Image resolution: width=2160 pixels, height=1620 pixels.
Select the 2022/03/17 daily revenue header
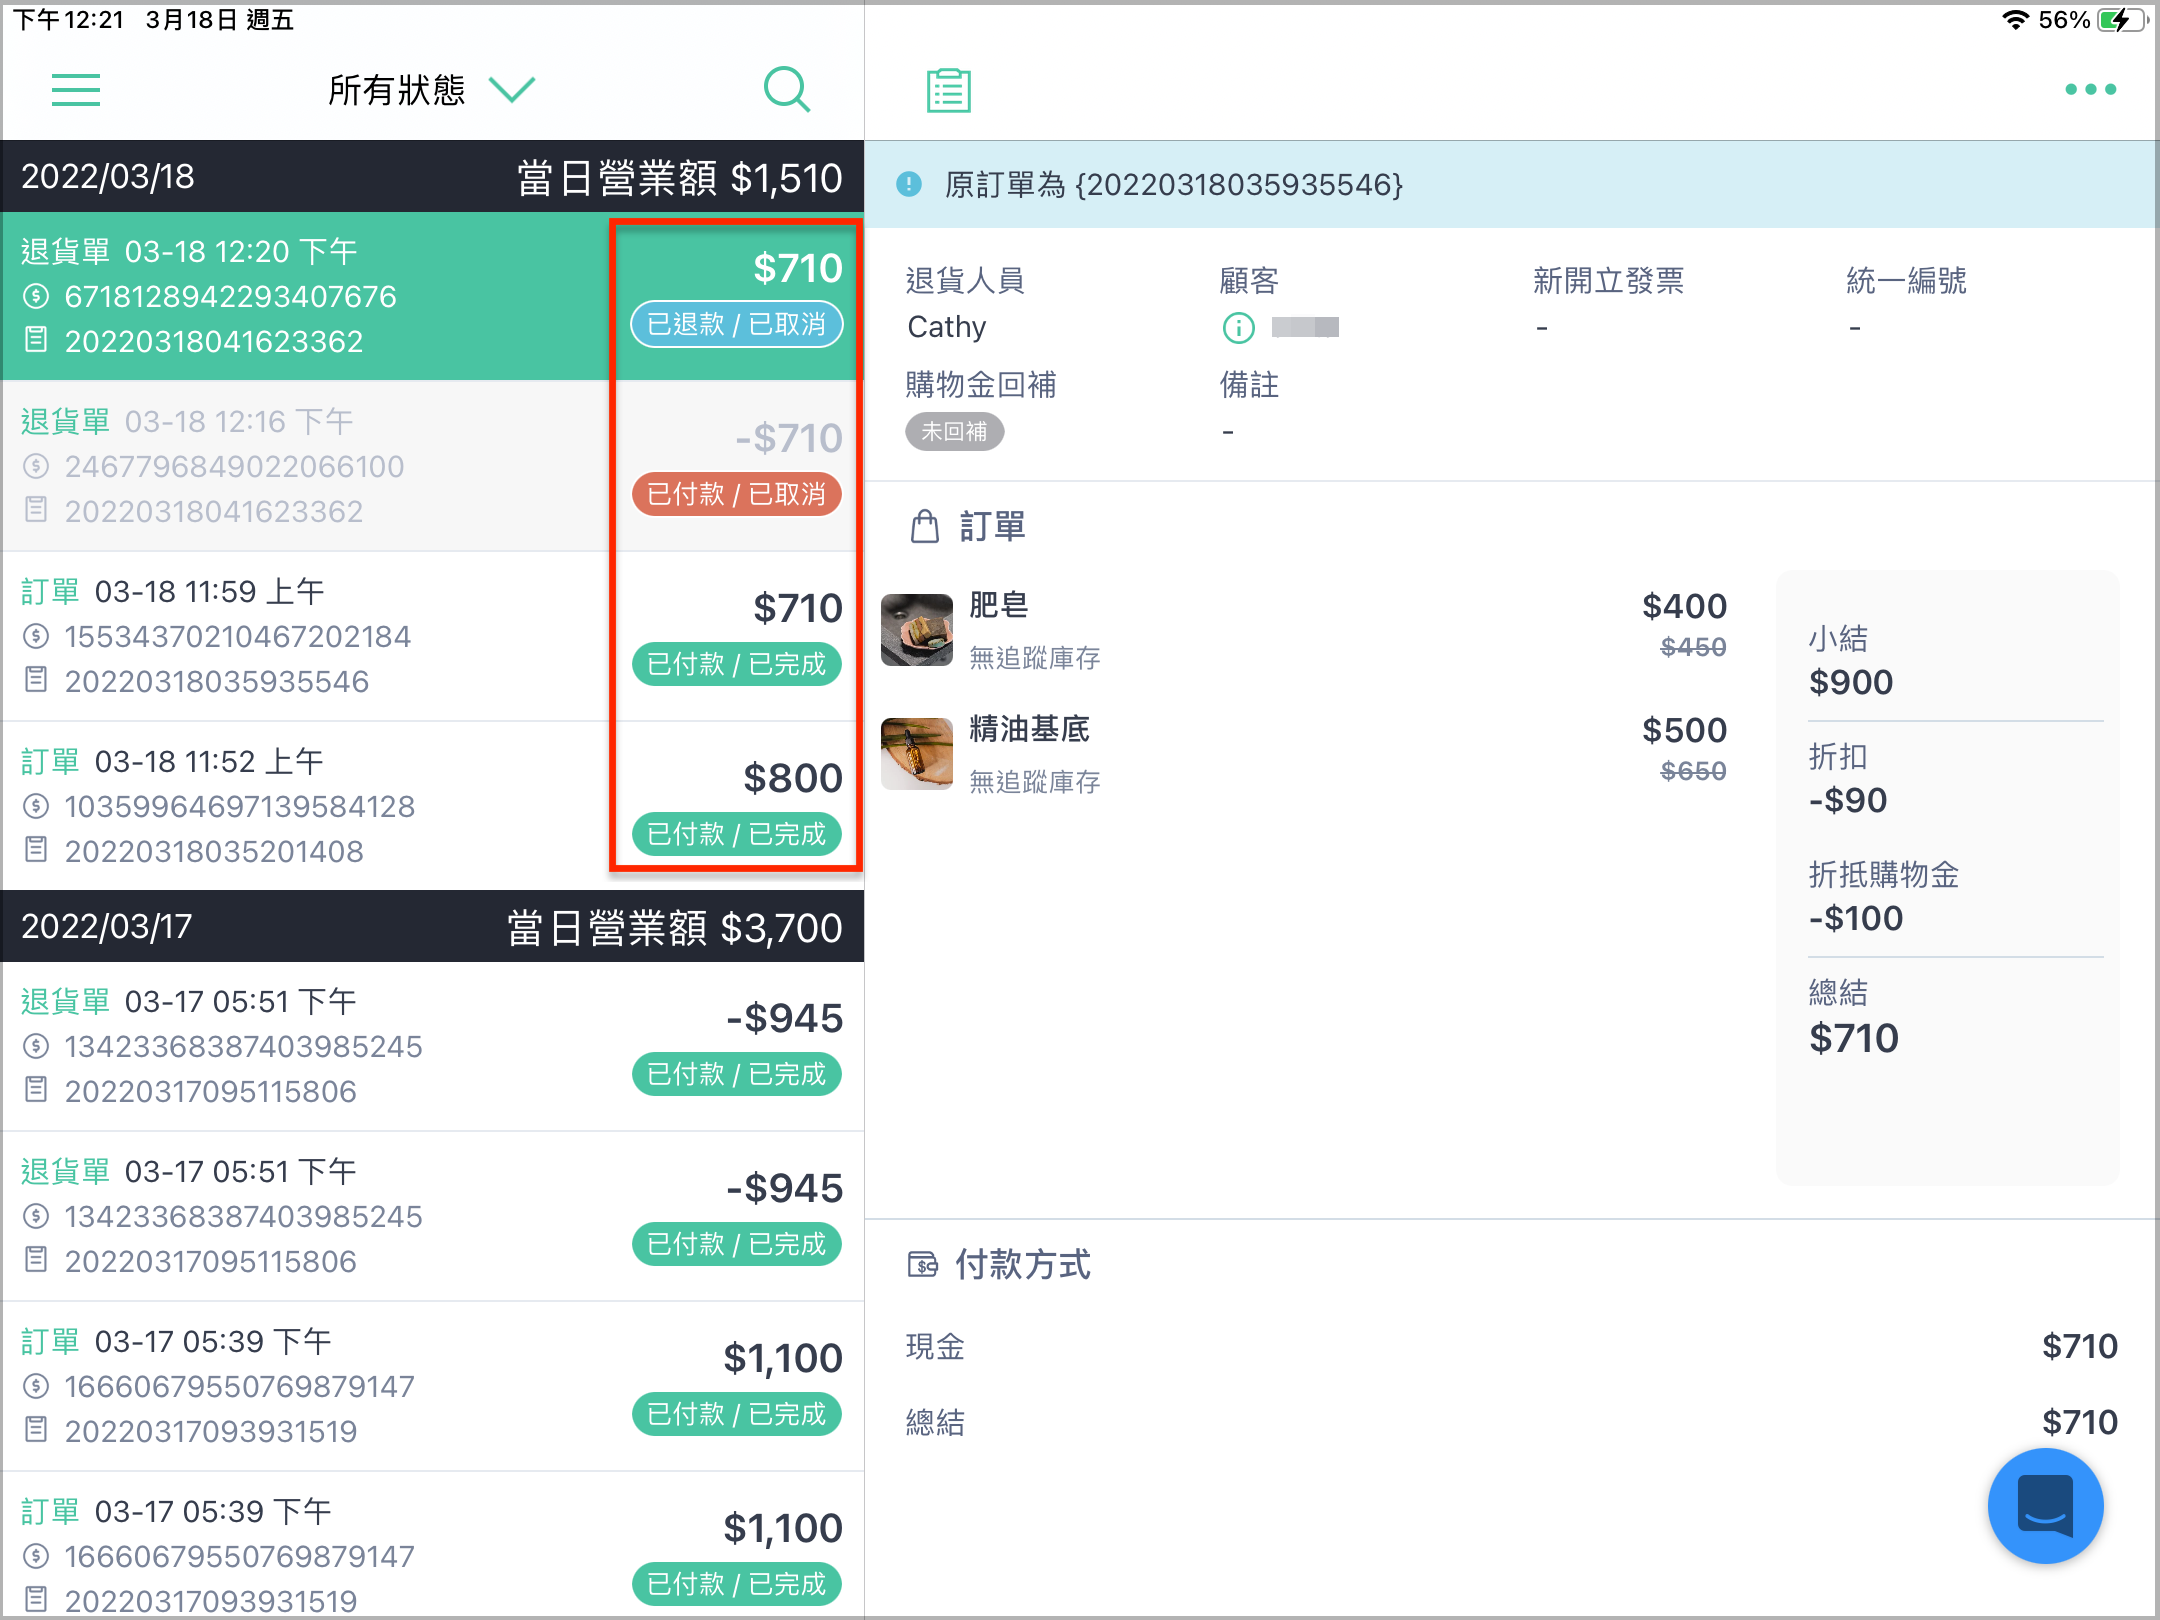(432, 926)
